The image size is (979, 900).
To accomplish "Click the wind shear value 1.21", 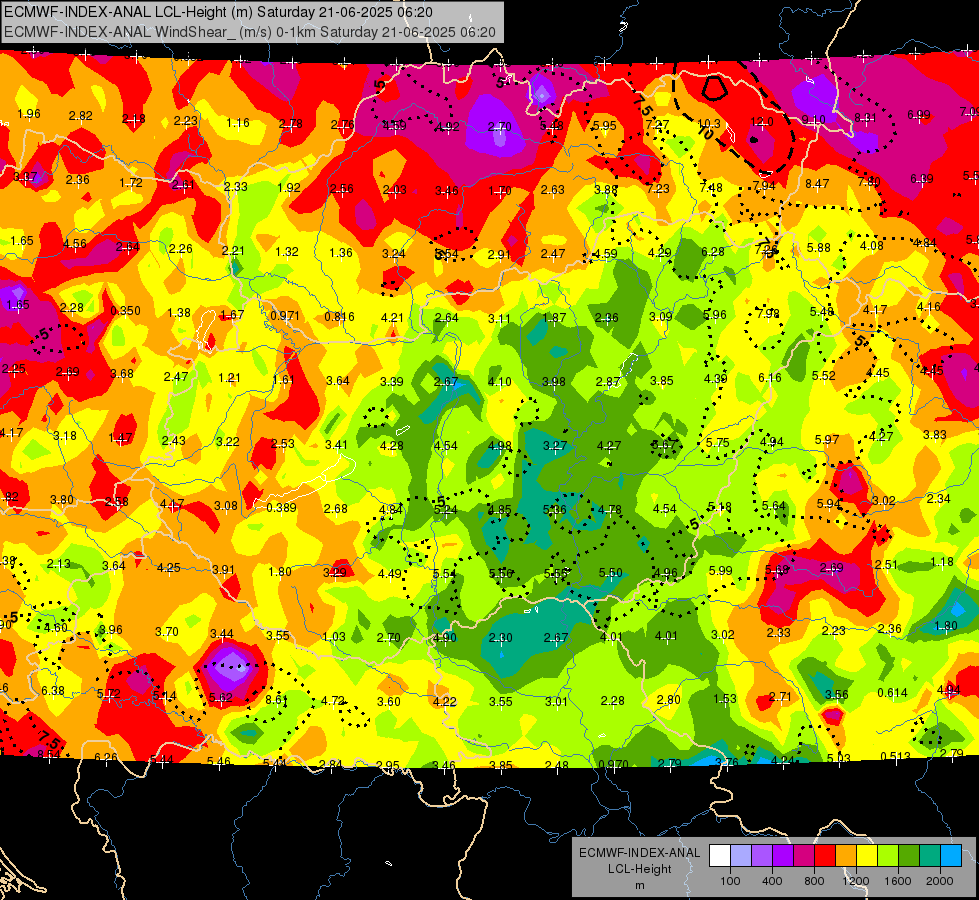I will click(x=230, y=377).
